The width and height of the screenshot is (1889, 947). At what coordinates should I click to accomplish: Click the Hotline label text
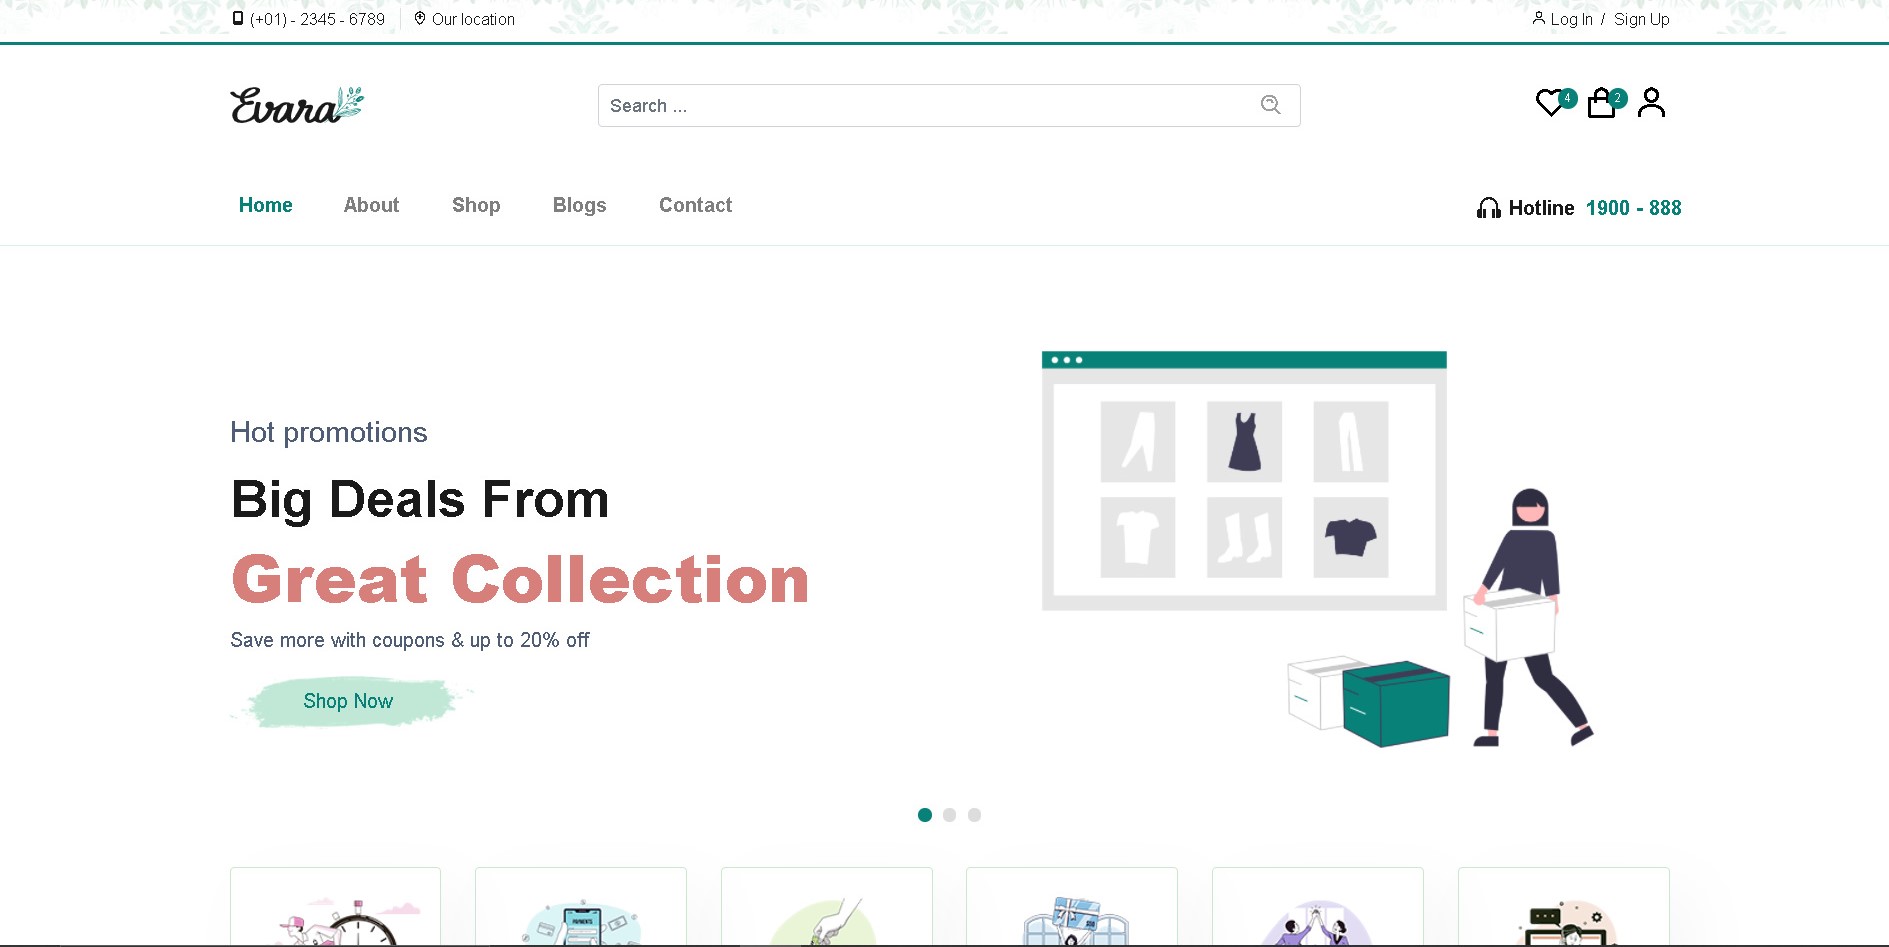click(1541, 208)
